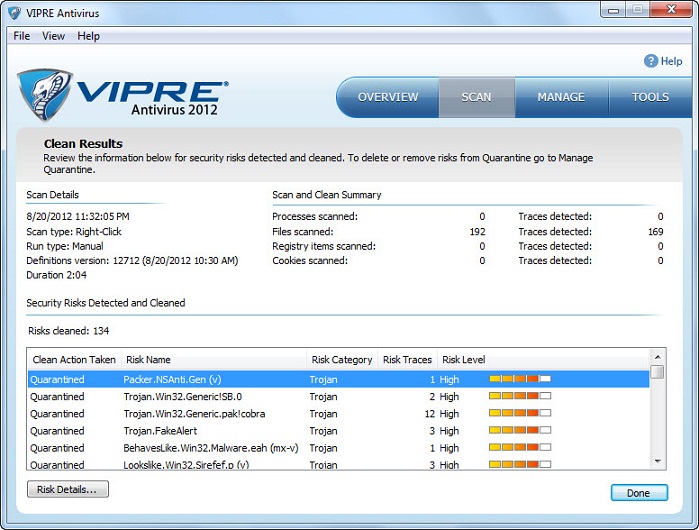Screen dimensions: 699x530
Task: Click the risk list scrollbar thumb
Action: 658,372
